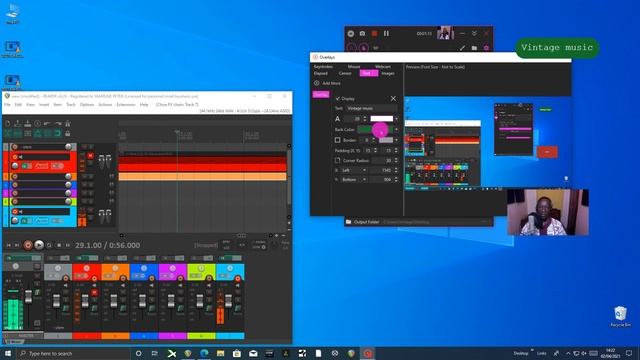Enable the Border checkbox in Overlays
This screenshot has height=360, width=640.
click(x=338, y=140)
